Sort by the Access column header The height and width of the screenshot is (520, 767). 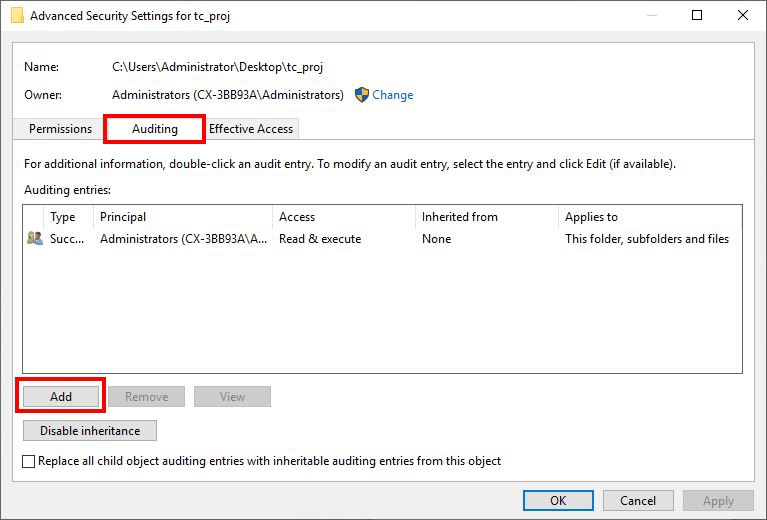[344, 217]
